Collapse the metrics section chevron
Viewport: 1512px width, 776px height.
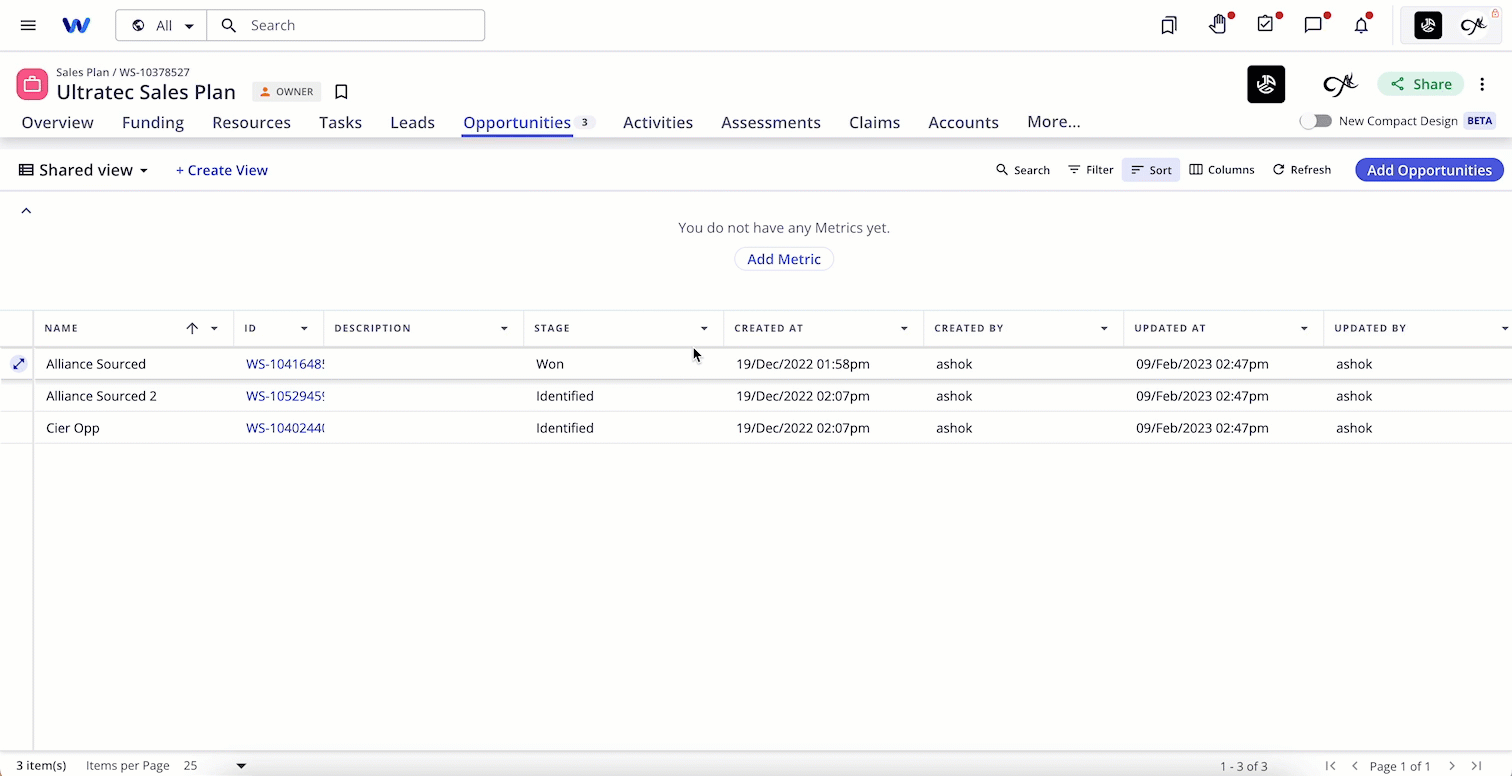pyautogui.click(x=26, y=211)
